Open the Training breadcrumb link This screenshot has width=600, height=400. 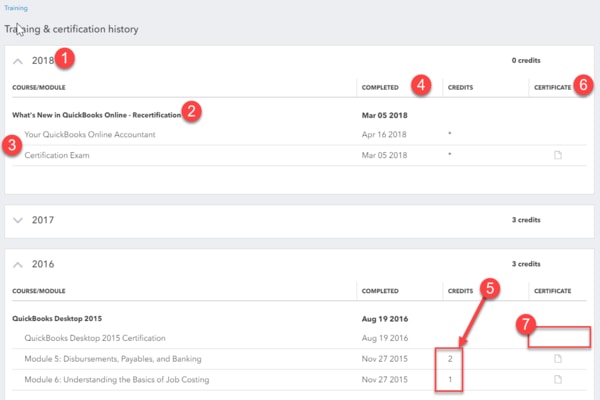[16, 8]
